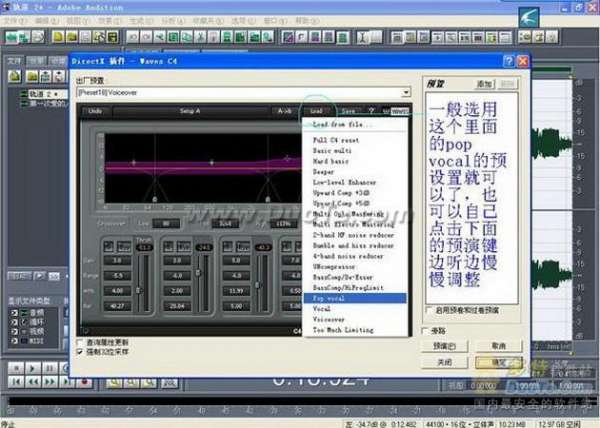Click the question mark in C4 plugin bar
The width and height of the screenshot is (600, 428).
coord(371,111)
